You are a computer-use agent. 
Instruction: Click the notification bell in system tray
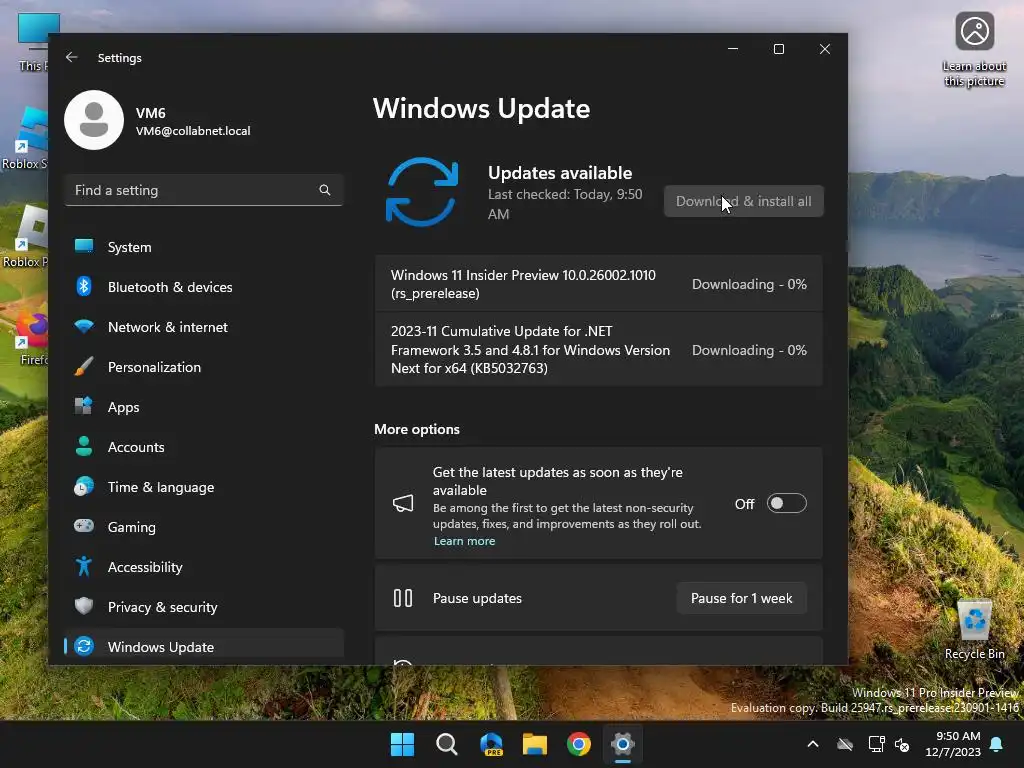997,744
